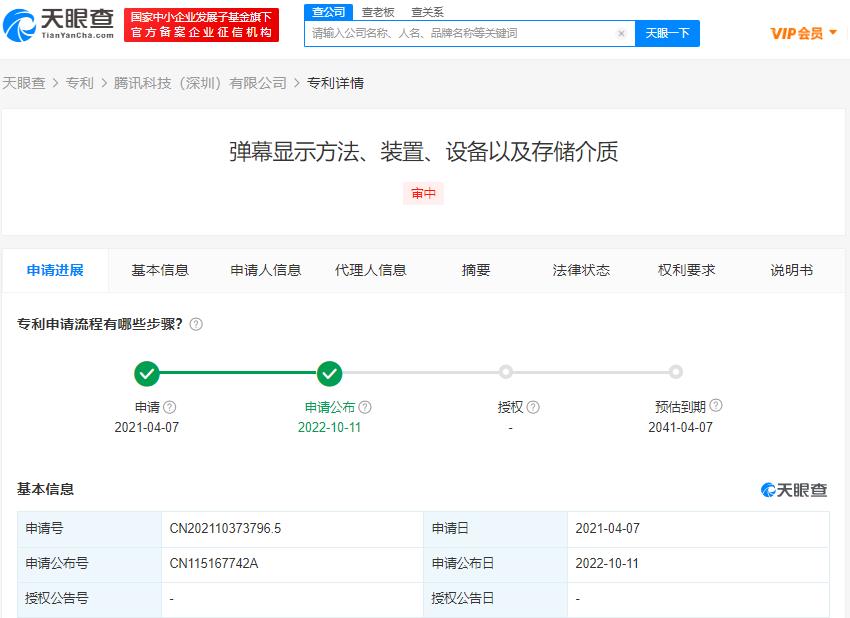This screenshot has height=618, width=850.
Task: Select the 查关系 search tab
Action: (x=427, y=12)
